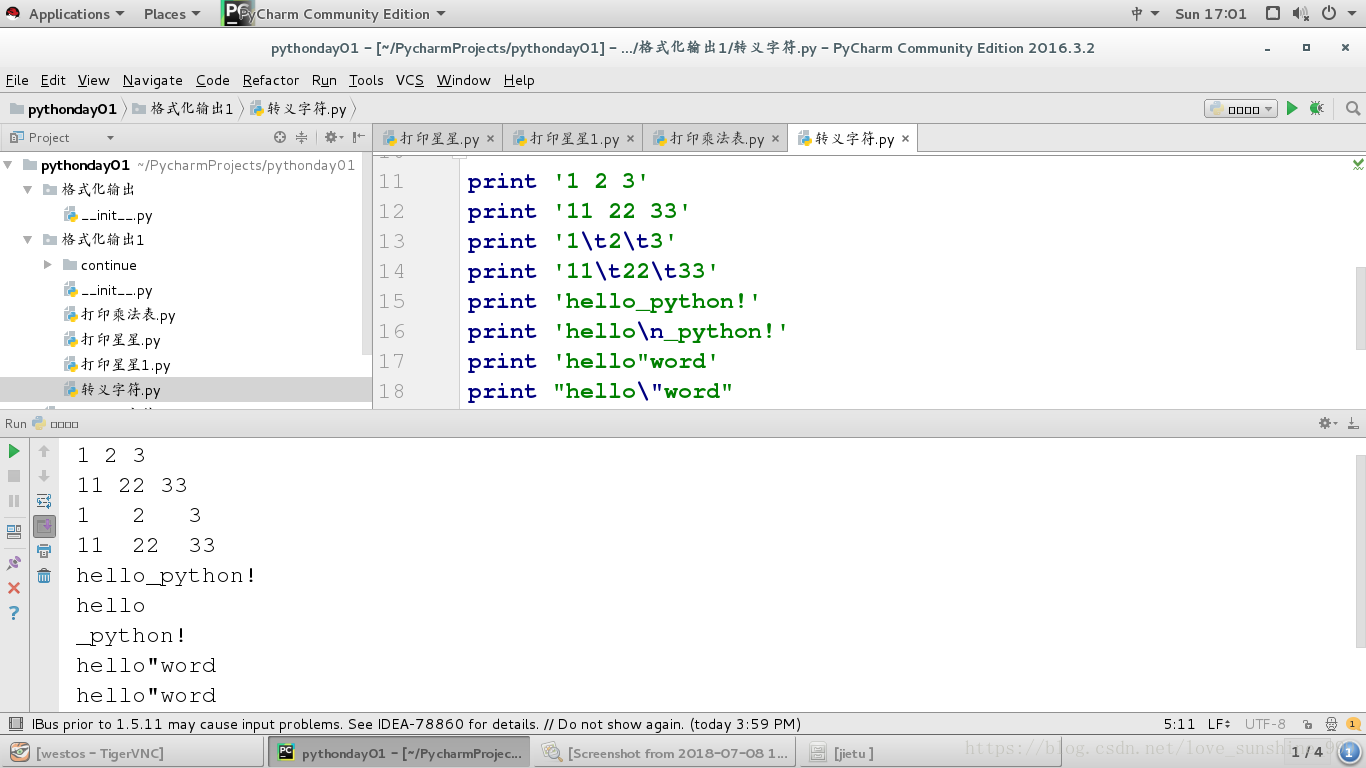Collapse the 格式化输出 folder
1366x768 pixels.
click(x=28, y=190)
